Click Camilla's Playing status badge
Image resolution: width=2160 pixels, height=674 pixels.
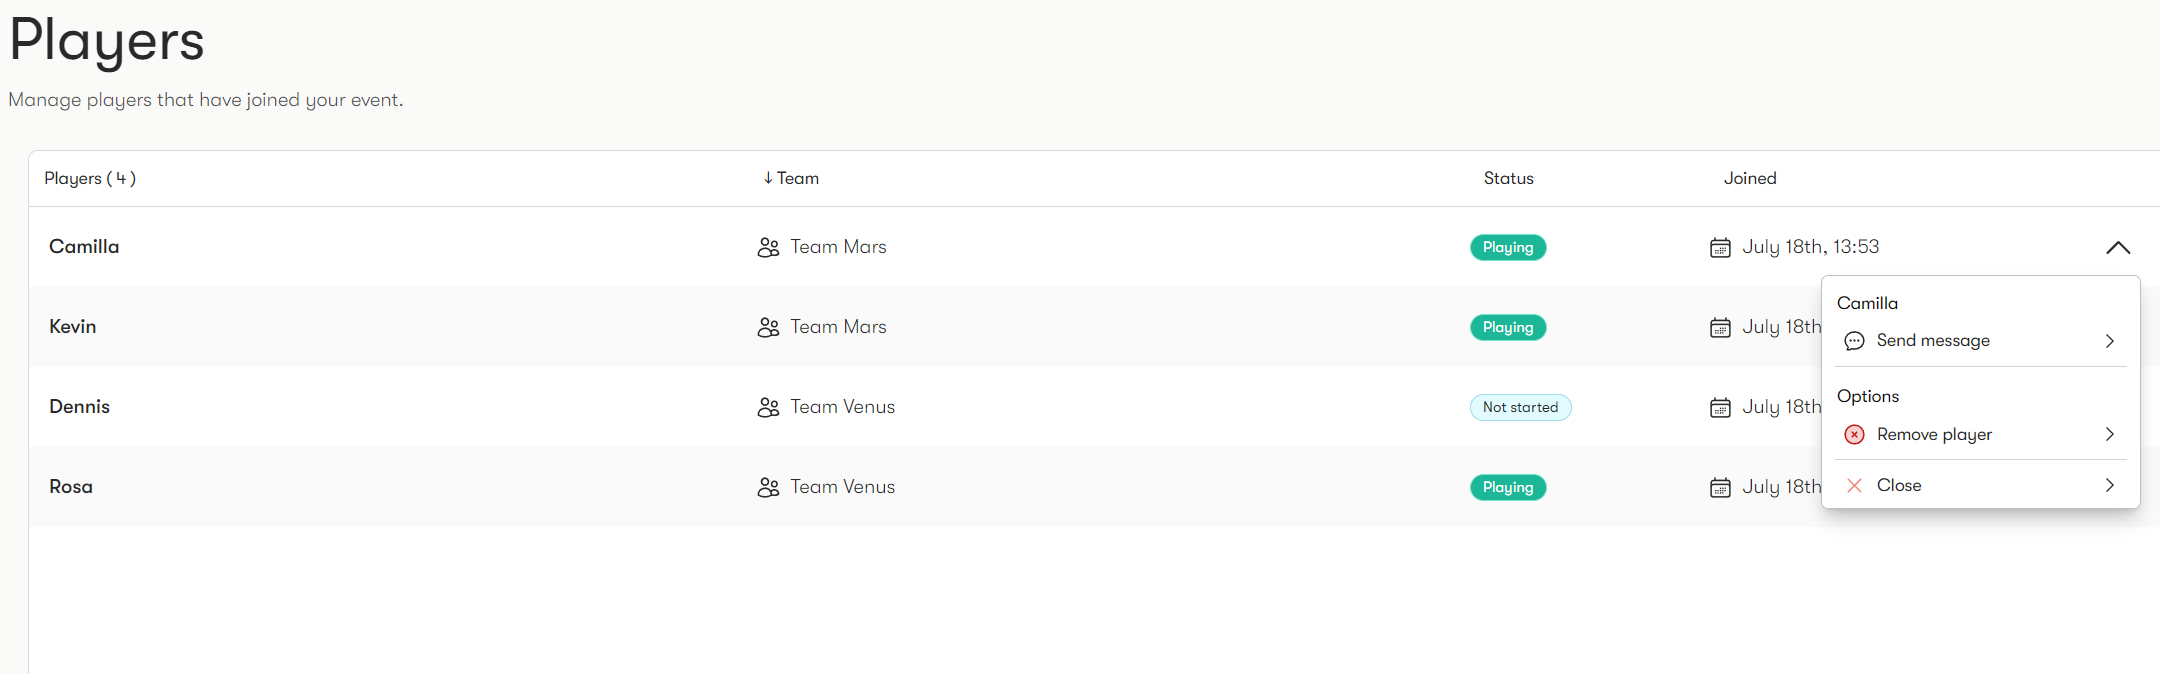(x=1508, y=247)
